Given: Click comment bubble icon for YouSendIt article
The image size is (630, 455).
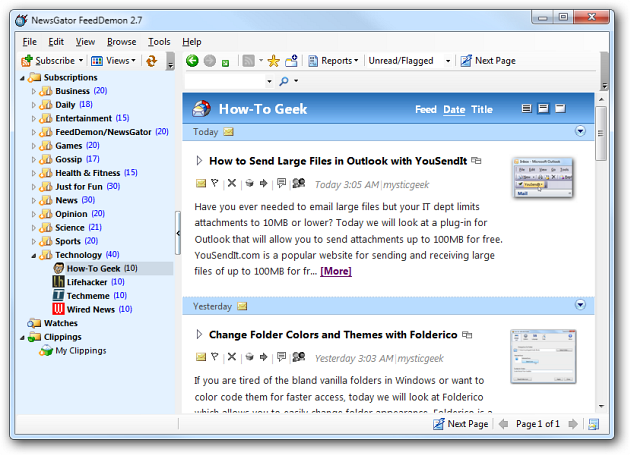Looking at the screenshot, I should (x=282, y=183).
